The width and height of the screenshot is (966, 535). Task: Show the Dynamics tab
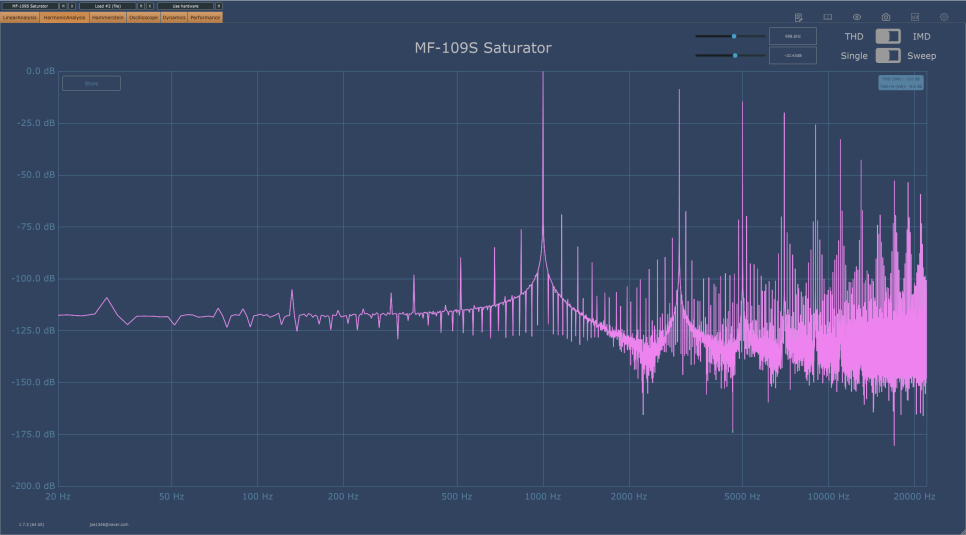pyautogui.click(x=174, y=17)
